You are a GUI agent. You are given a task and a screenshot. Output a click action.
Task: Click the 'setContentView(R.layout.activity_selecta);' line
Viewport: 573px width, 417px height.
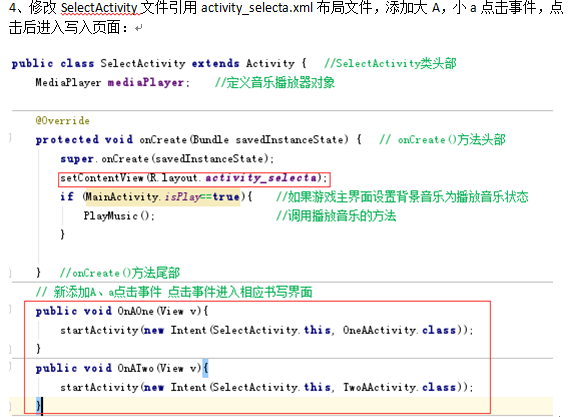click(194, 178)
